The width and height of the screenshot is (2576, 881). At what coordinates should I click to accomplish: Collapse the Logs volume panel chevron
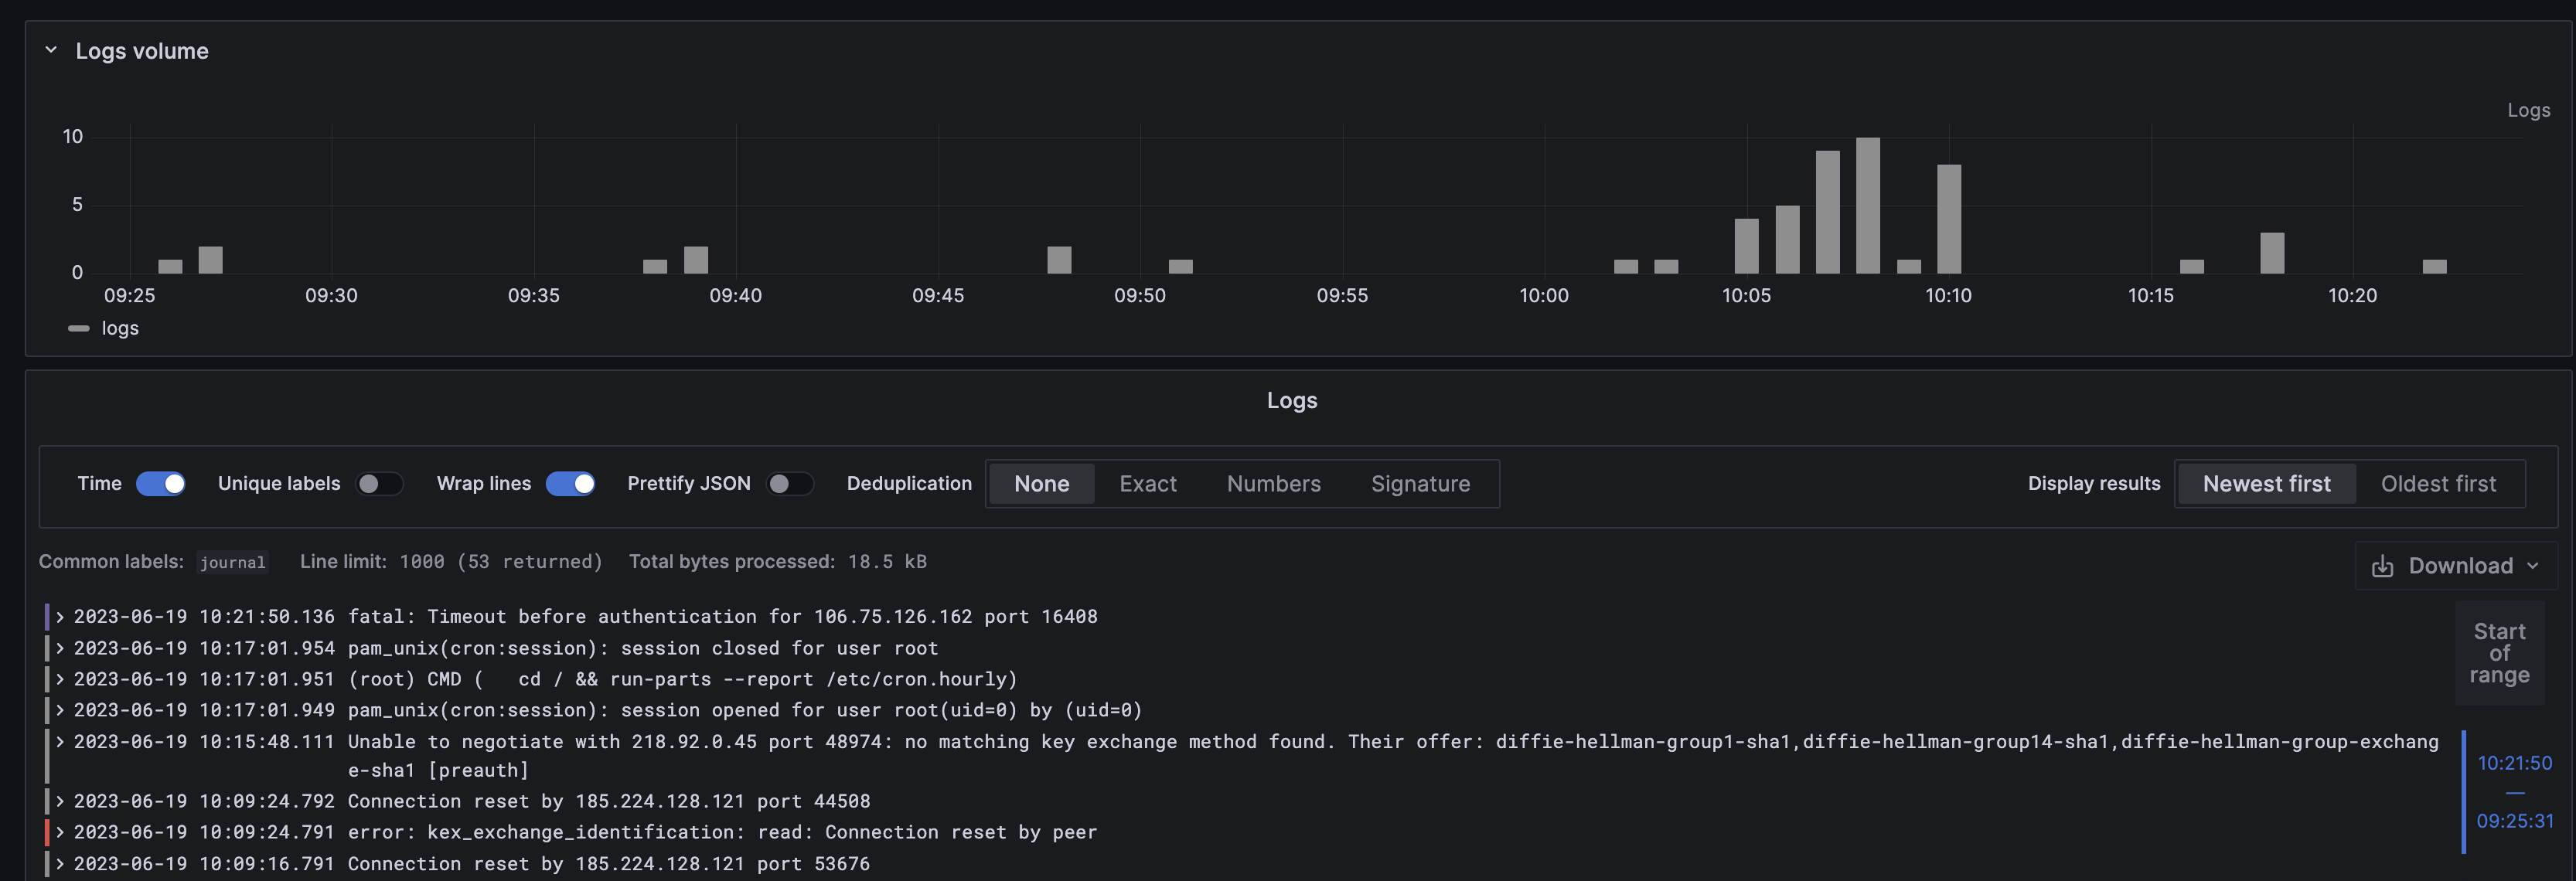tap(51, 50)
